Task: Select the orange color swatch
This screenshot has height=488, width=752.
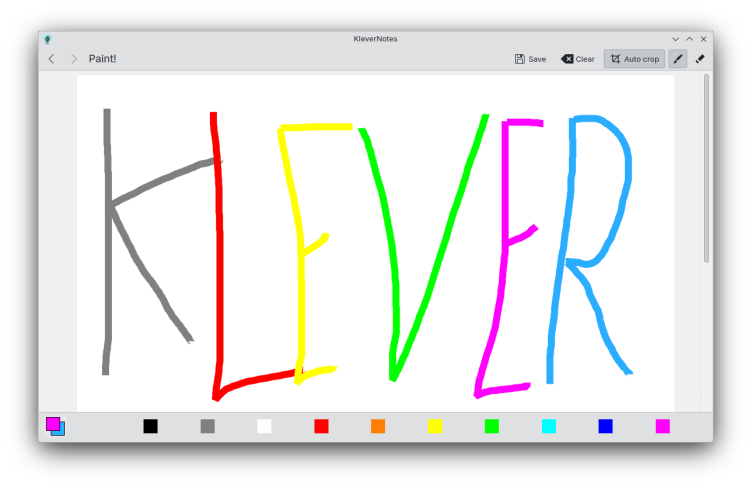Action: pos(378,426)
